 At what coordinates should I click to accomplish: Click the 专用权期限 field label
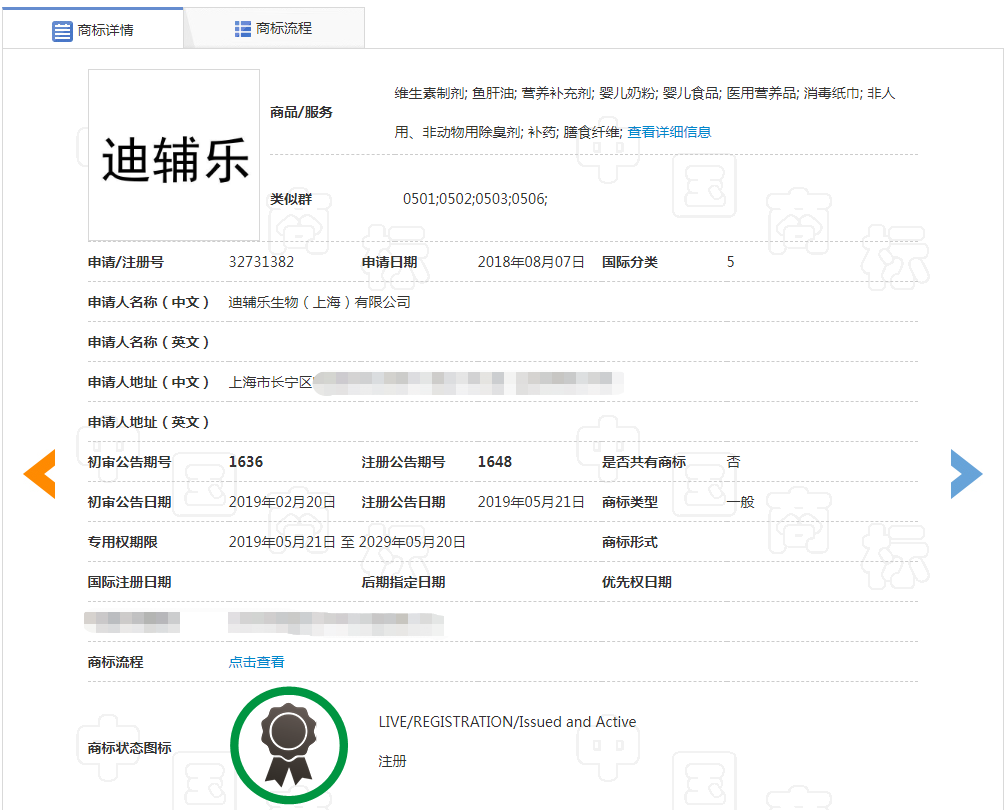coord(122,542)
